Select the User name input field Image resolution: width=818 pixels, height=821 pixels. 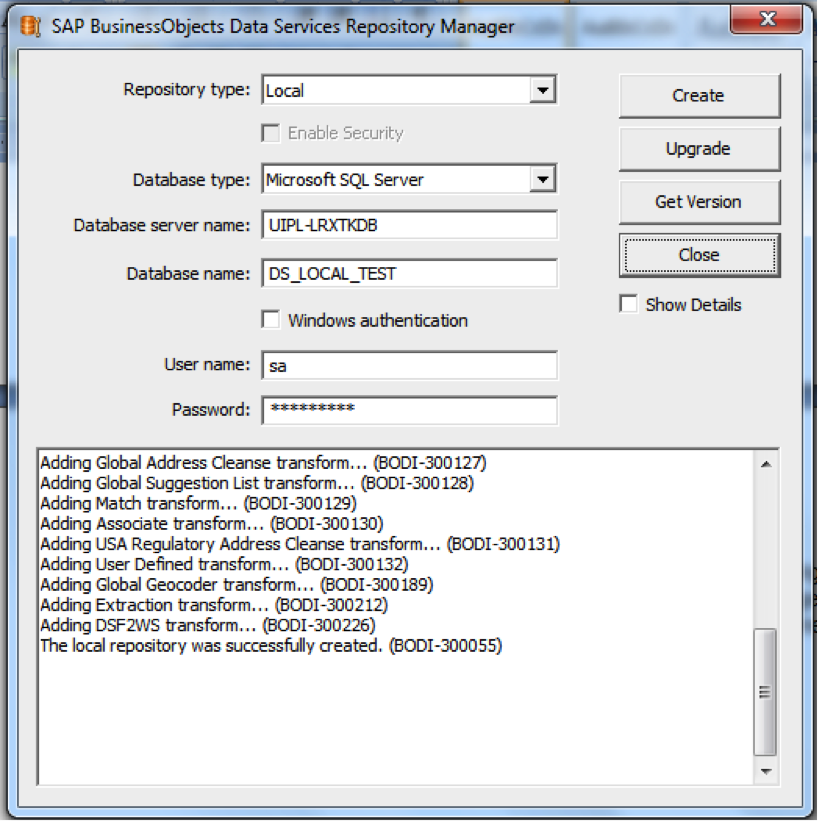[x=410, y=365]
